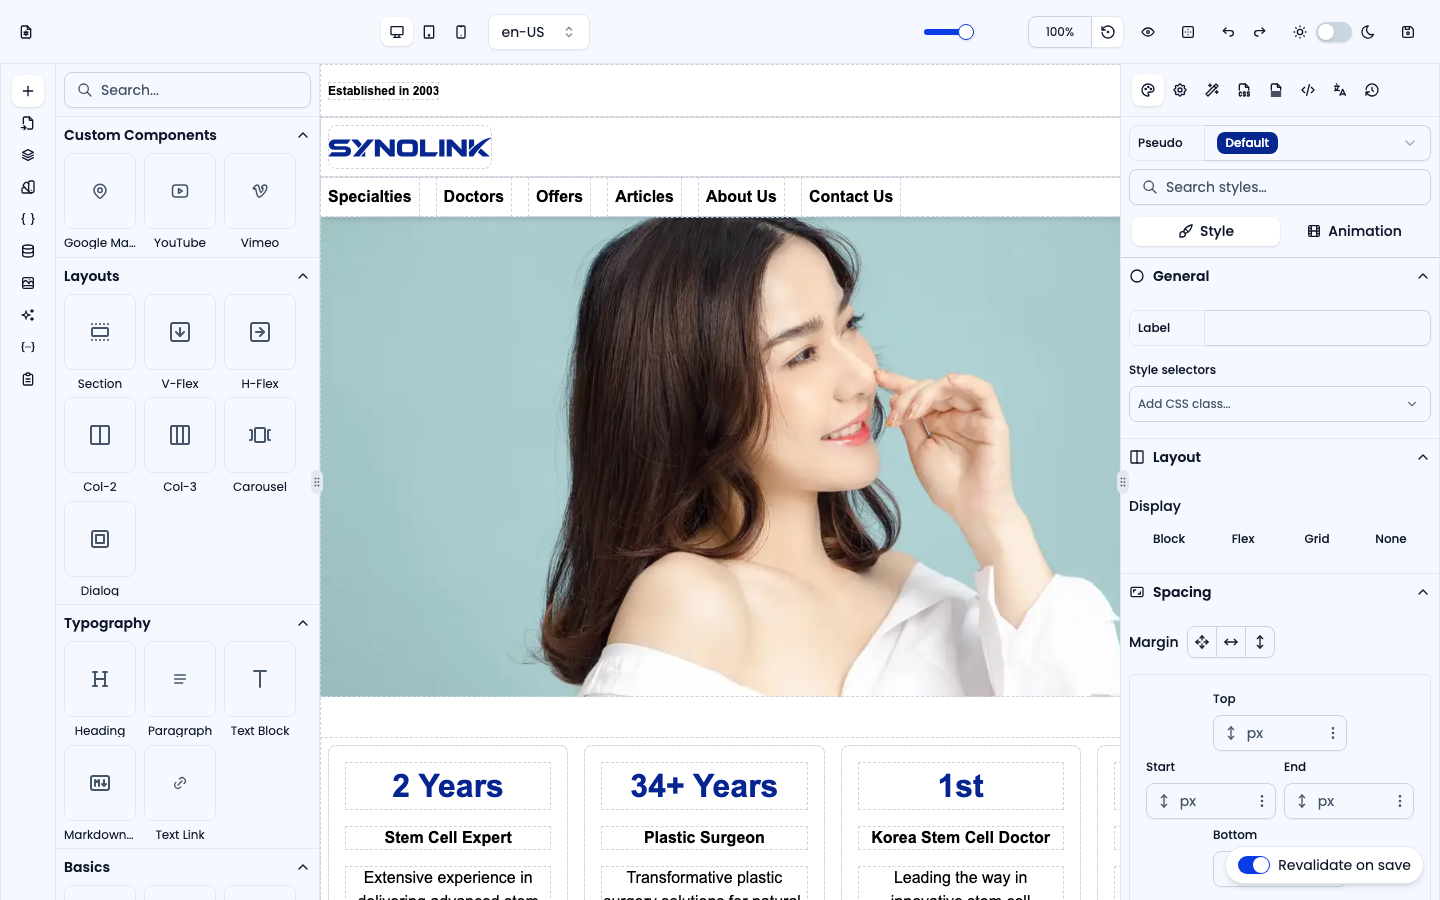Click the Specialties menu item on the page
The height and width of the screenshot is (900, 1440).
(x=370, y=197)
